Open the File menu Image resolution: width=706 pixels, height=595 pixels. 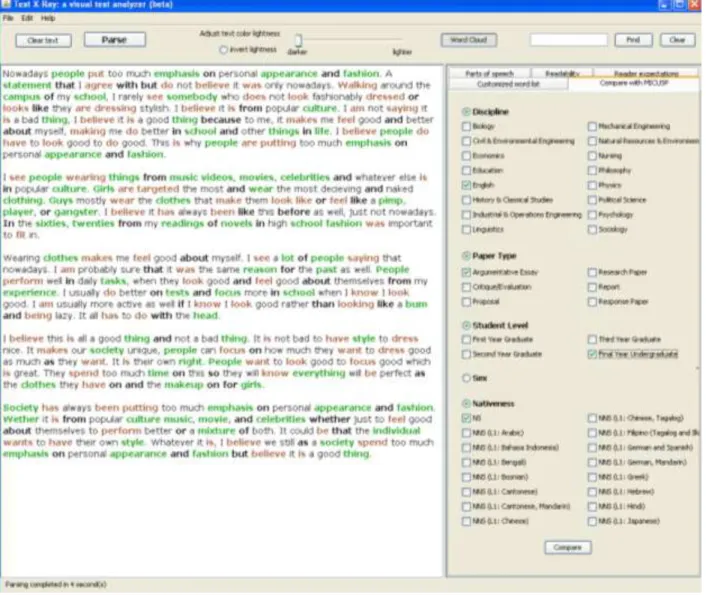8,18
